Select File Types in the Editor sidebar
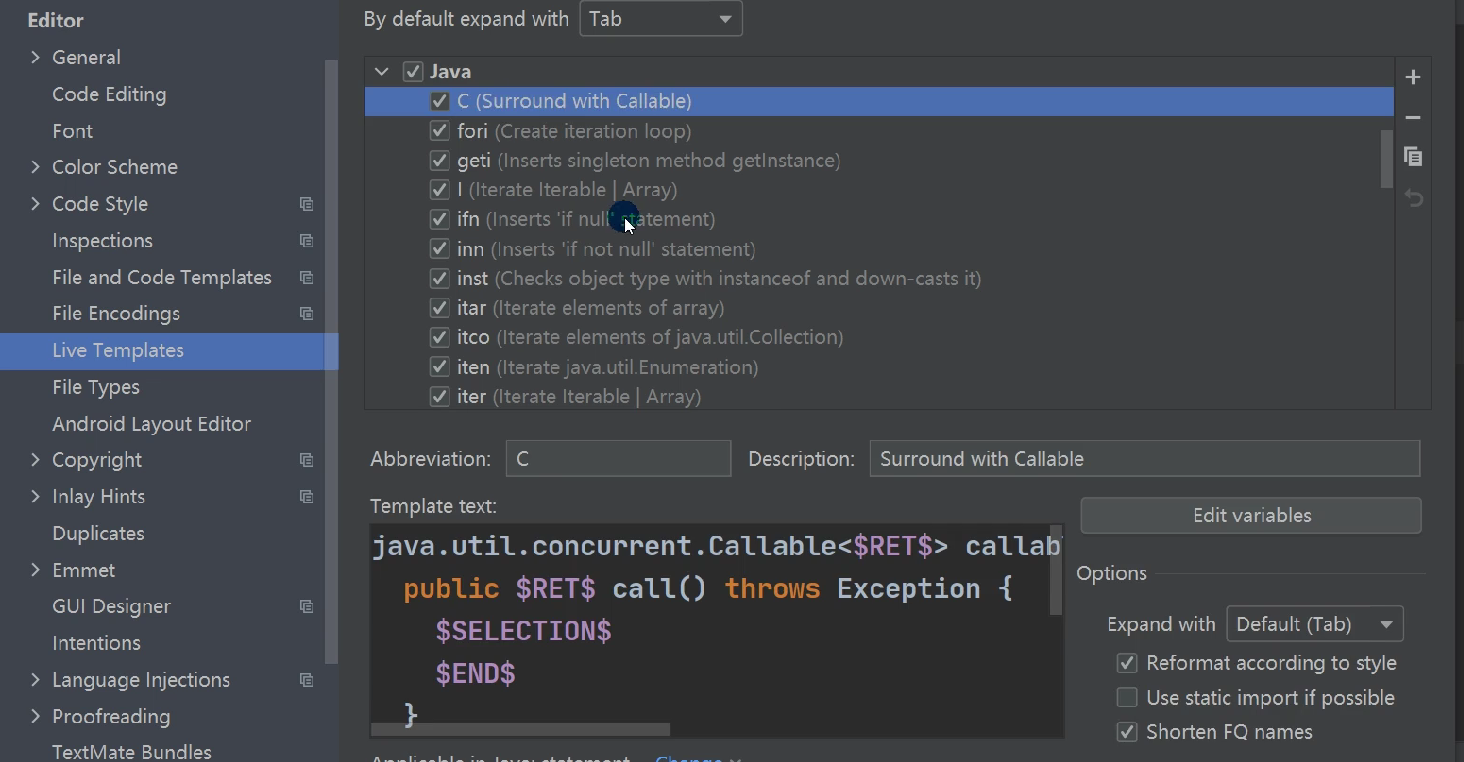Screen dimensions: 1464x762 pyautogui.click(x=96, y=387)
